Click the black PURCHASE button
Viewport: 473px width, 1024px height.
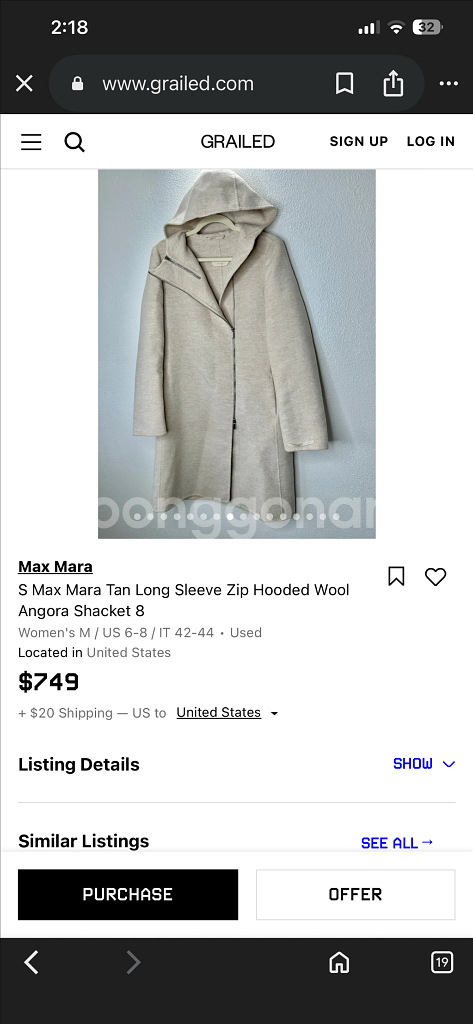coord(128,895)
